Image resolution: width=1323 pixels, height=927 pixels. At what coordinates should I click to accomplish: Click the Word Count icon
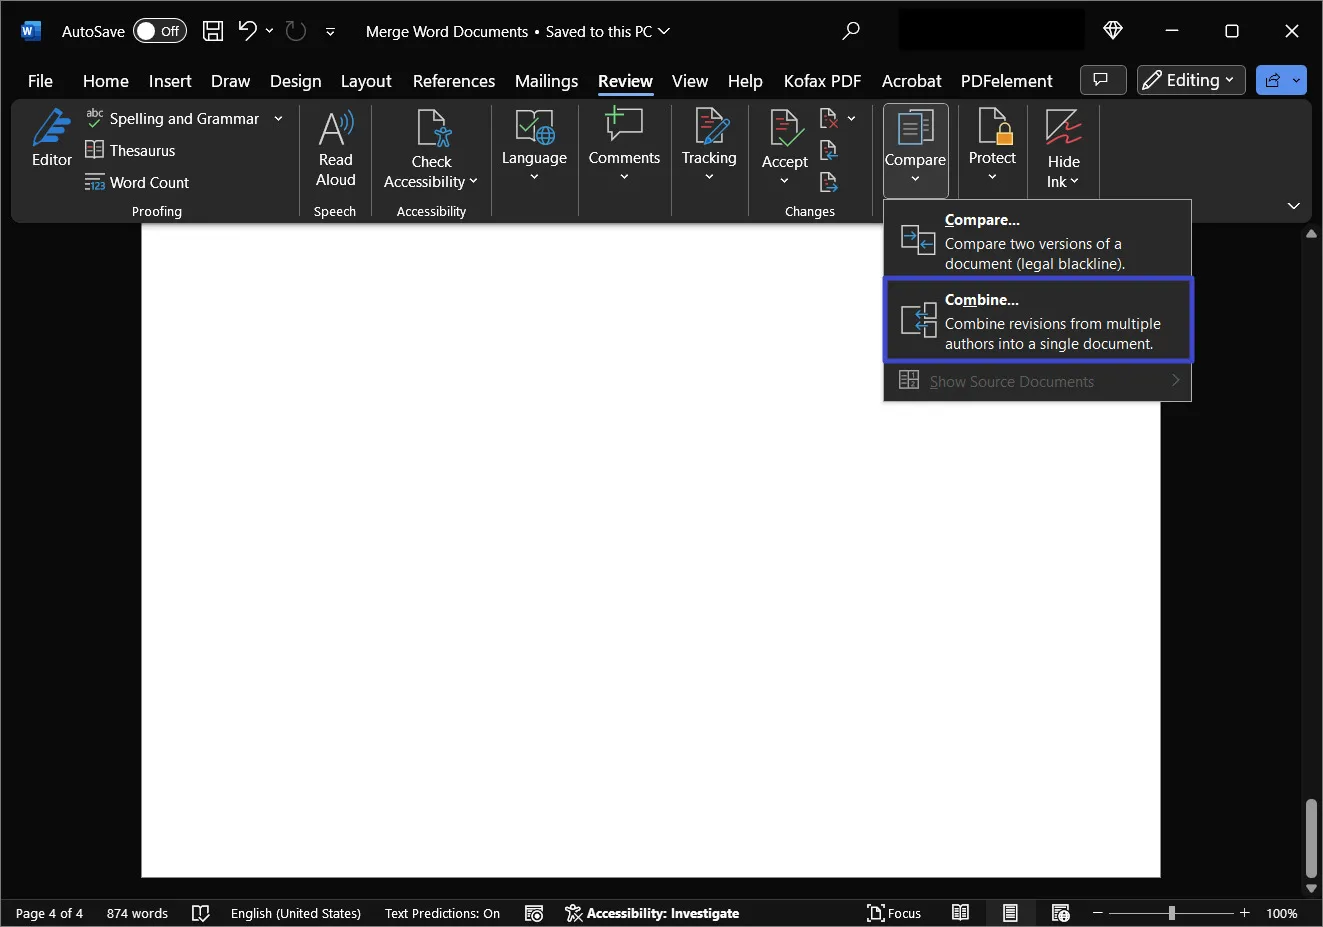click(95, 182)
